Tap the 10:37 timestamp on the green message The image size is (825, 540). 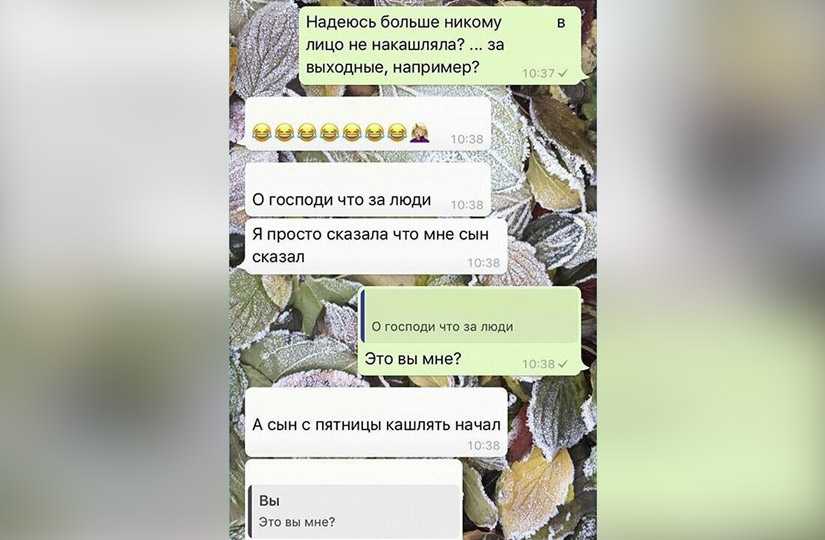pyautogui.click(x=539, y=73)
